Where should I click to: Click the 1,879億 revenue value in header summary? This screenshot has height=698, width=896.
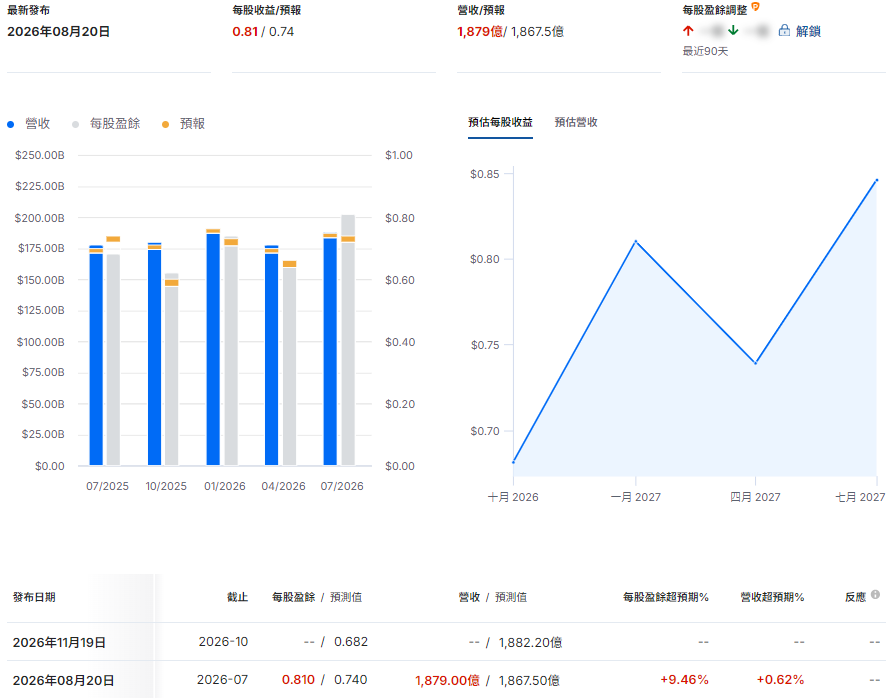tap(480, 31)
